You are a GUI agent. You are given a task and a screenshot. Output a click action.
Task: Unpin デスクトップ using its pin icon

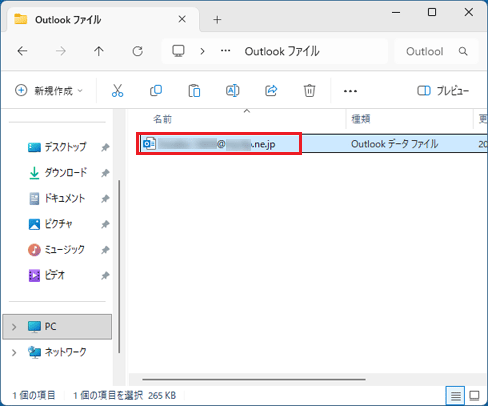[x=105, y=147]
